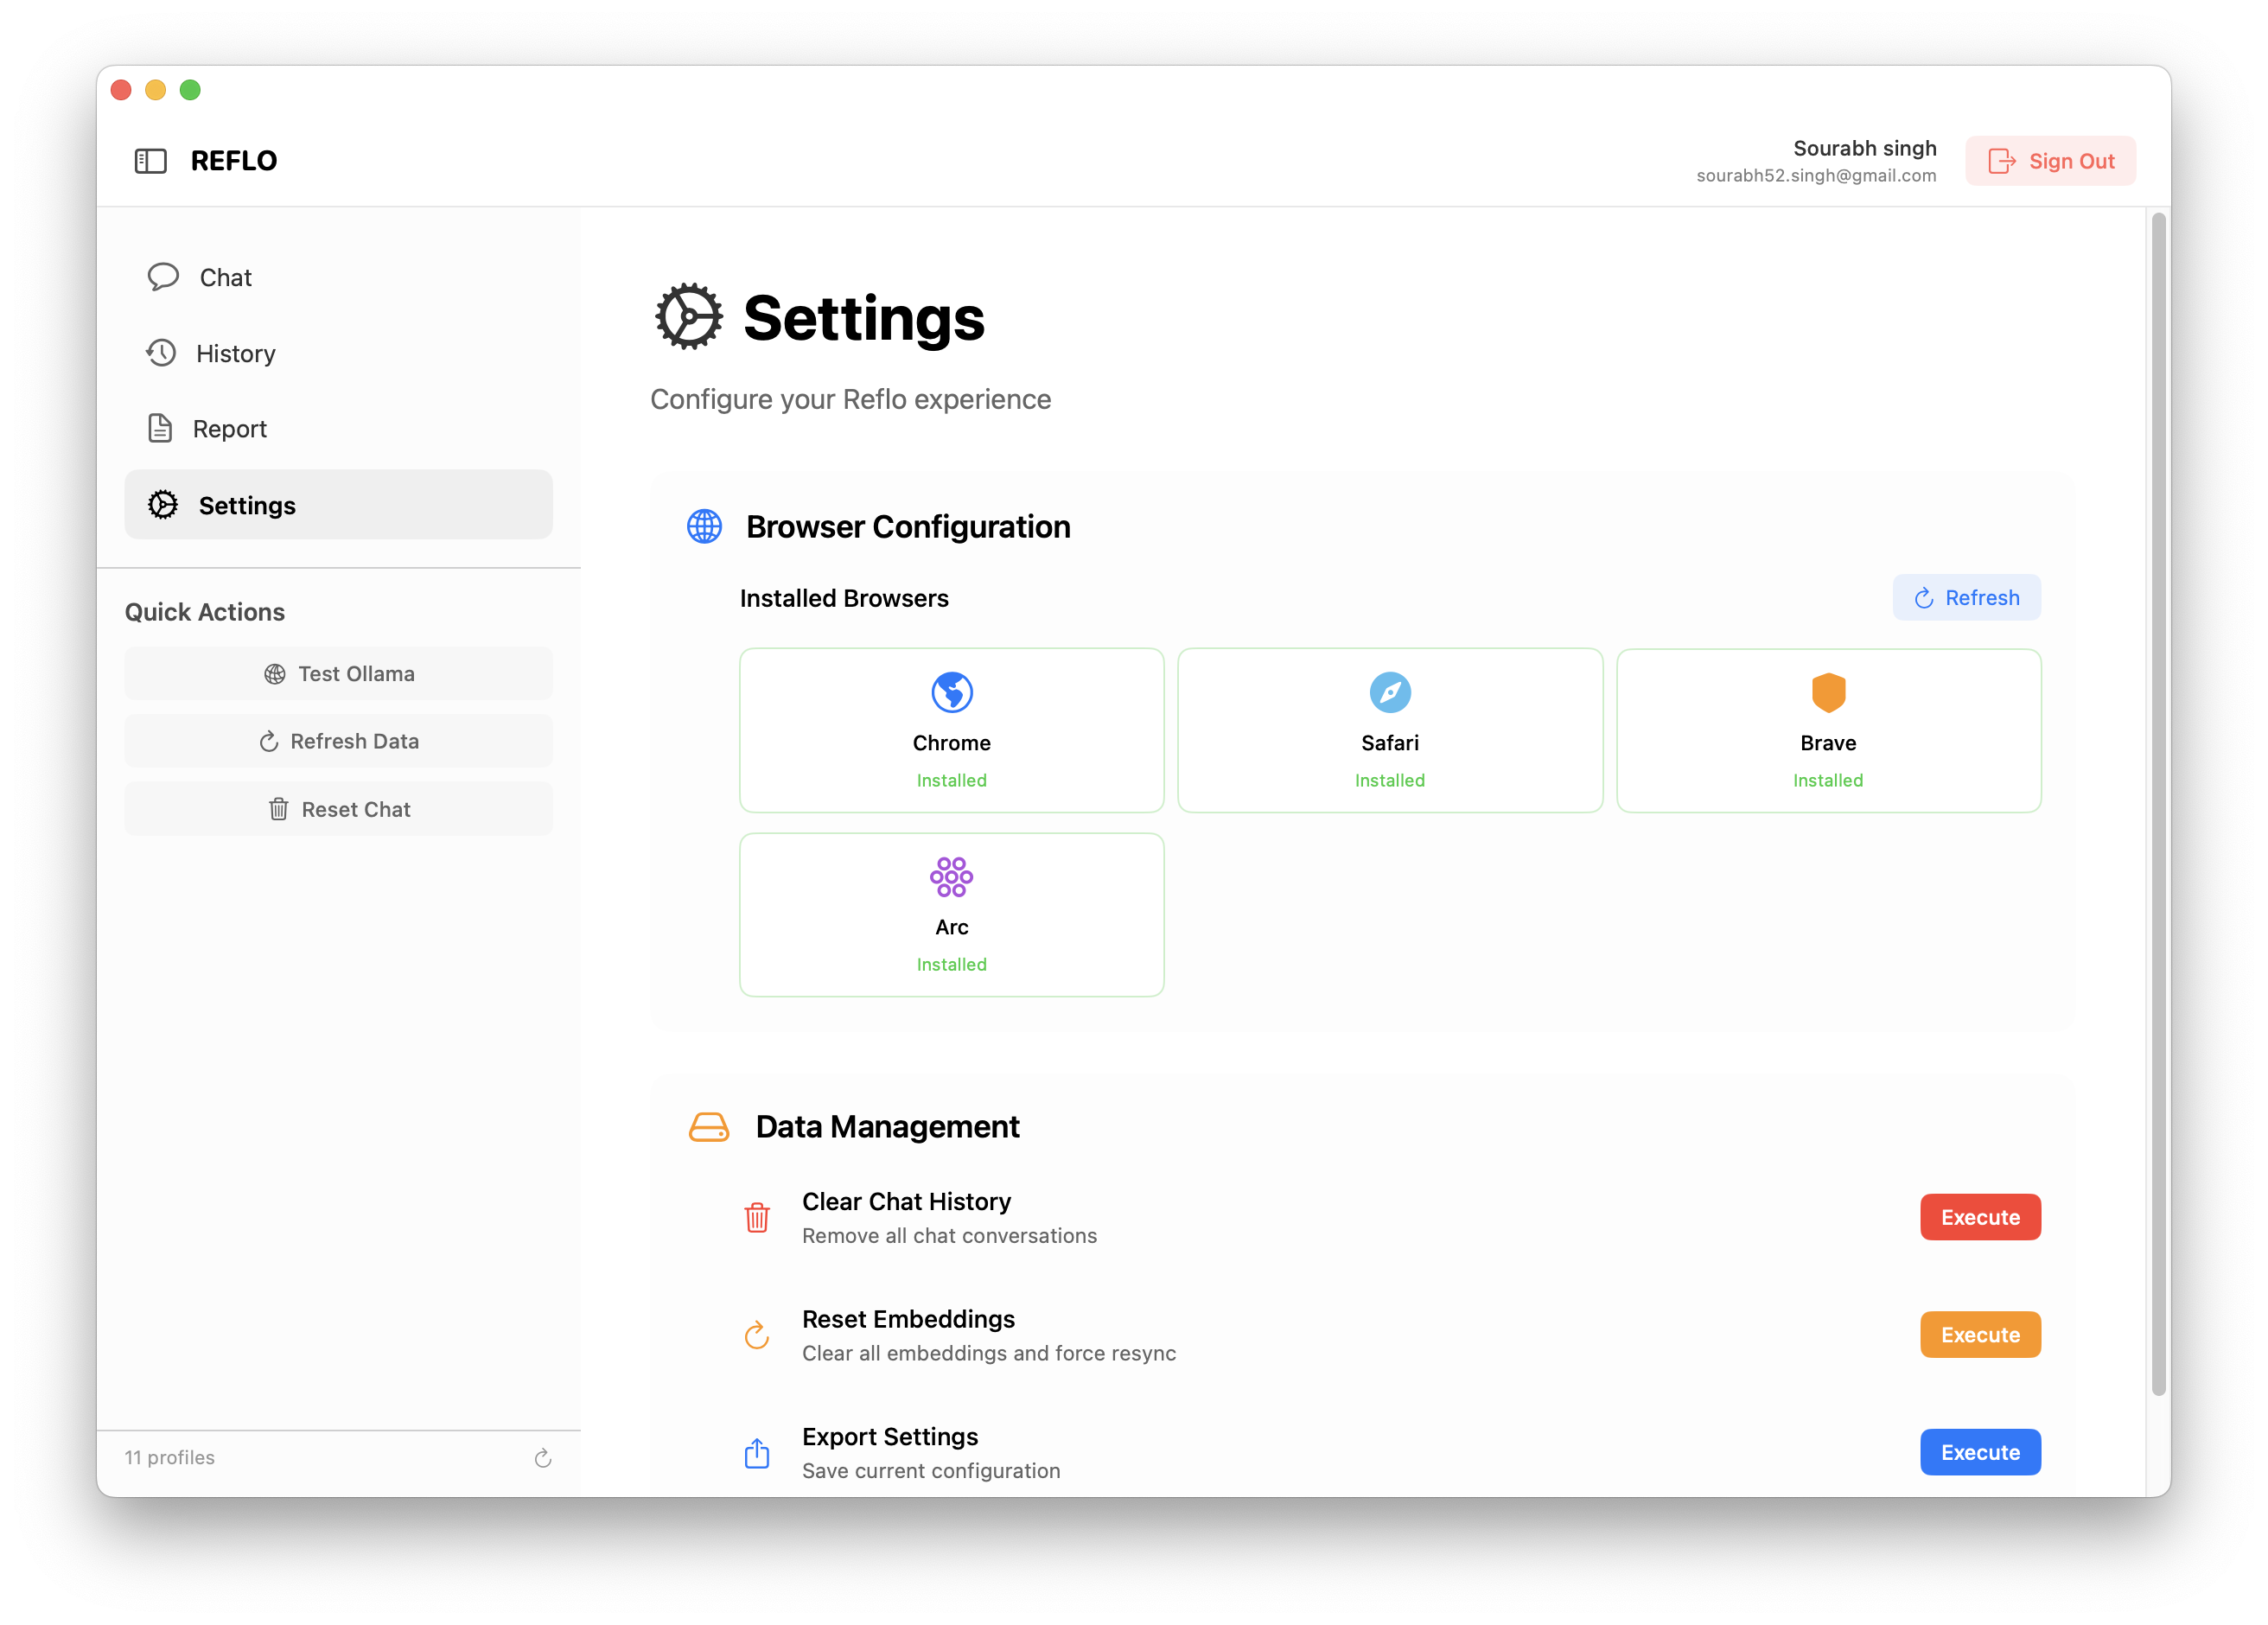Go to the History page
Viewport: 2268px width, 1625px height.
[x=235, y=353]
